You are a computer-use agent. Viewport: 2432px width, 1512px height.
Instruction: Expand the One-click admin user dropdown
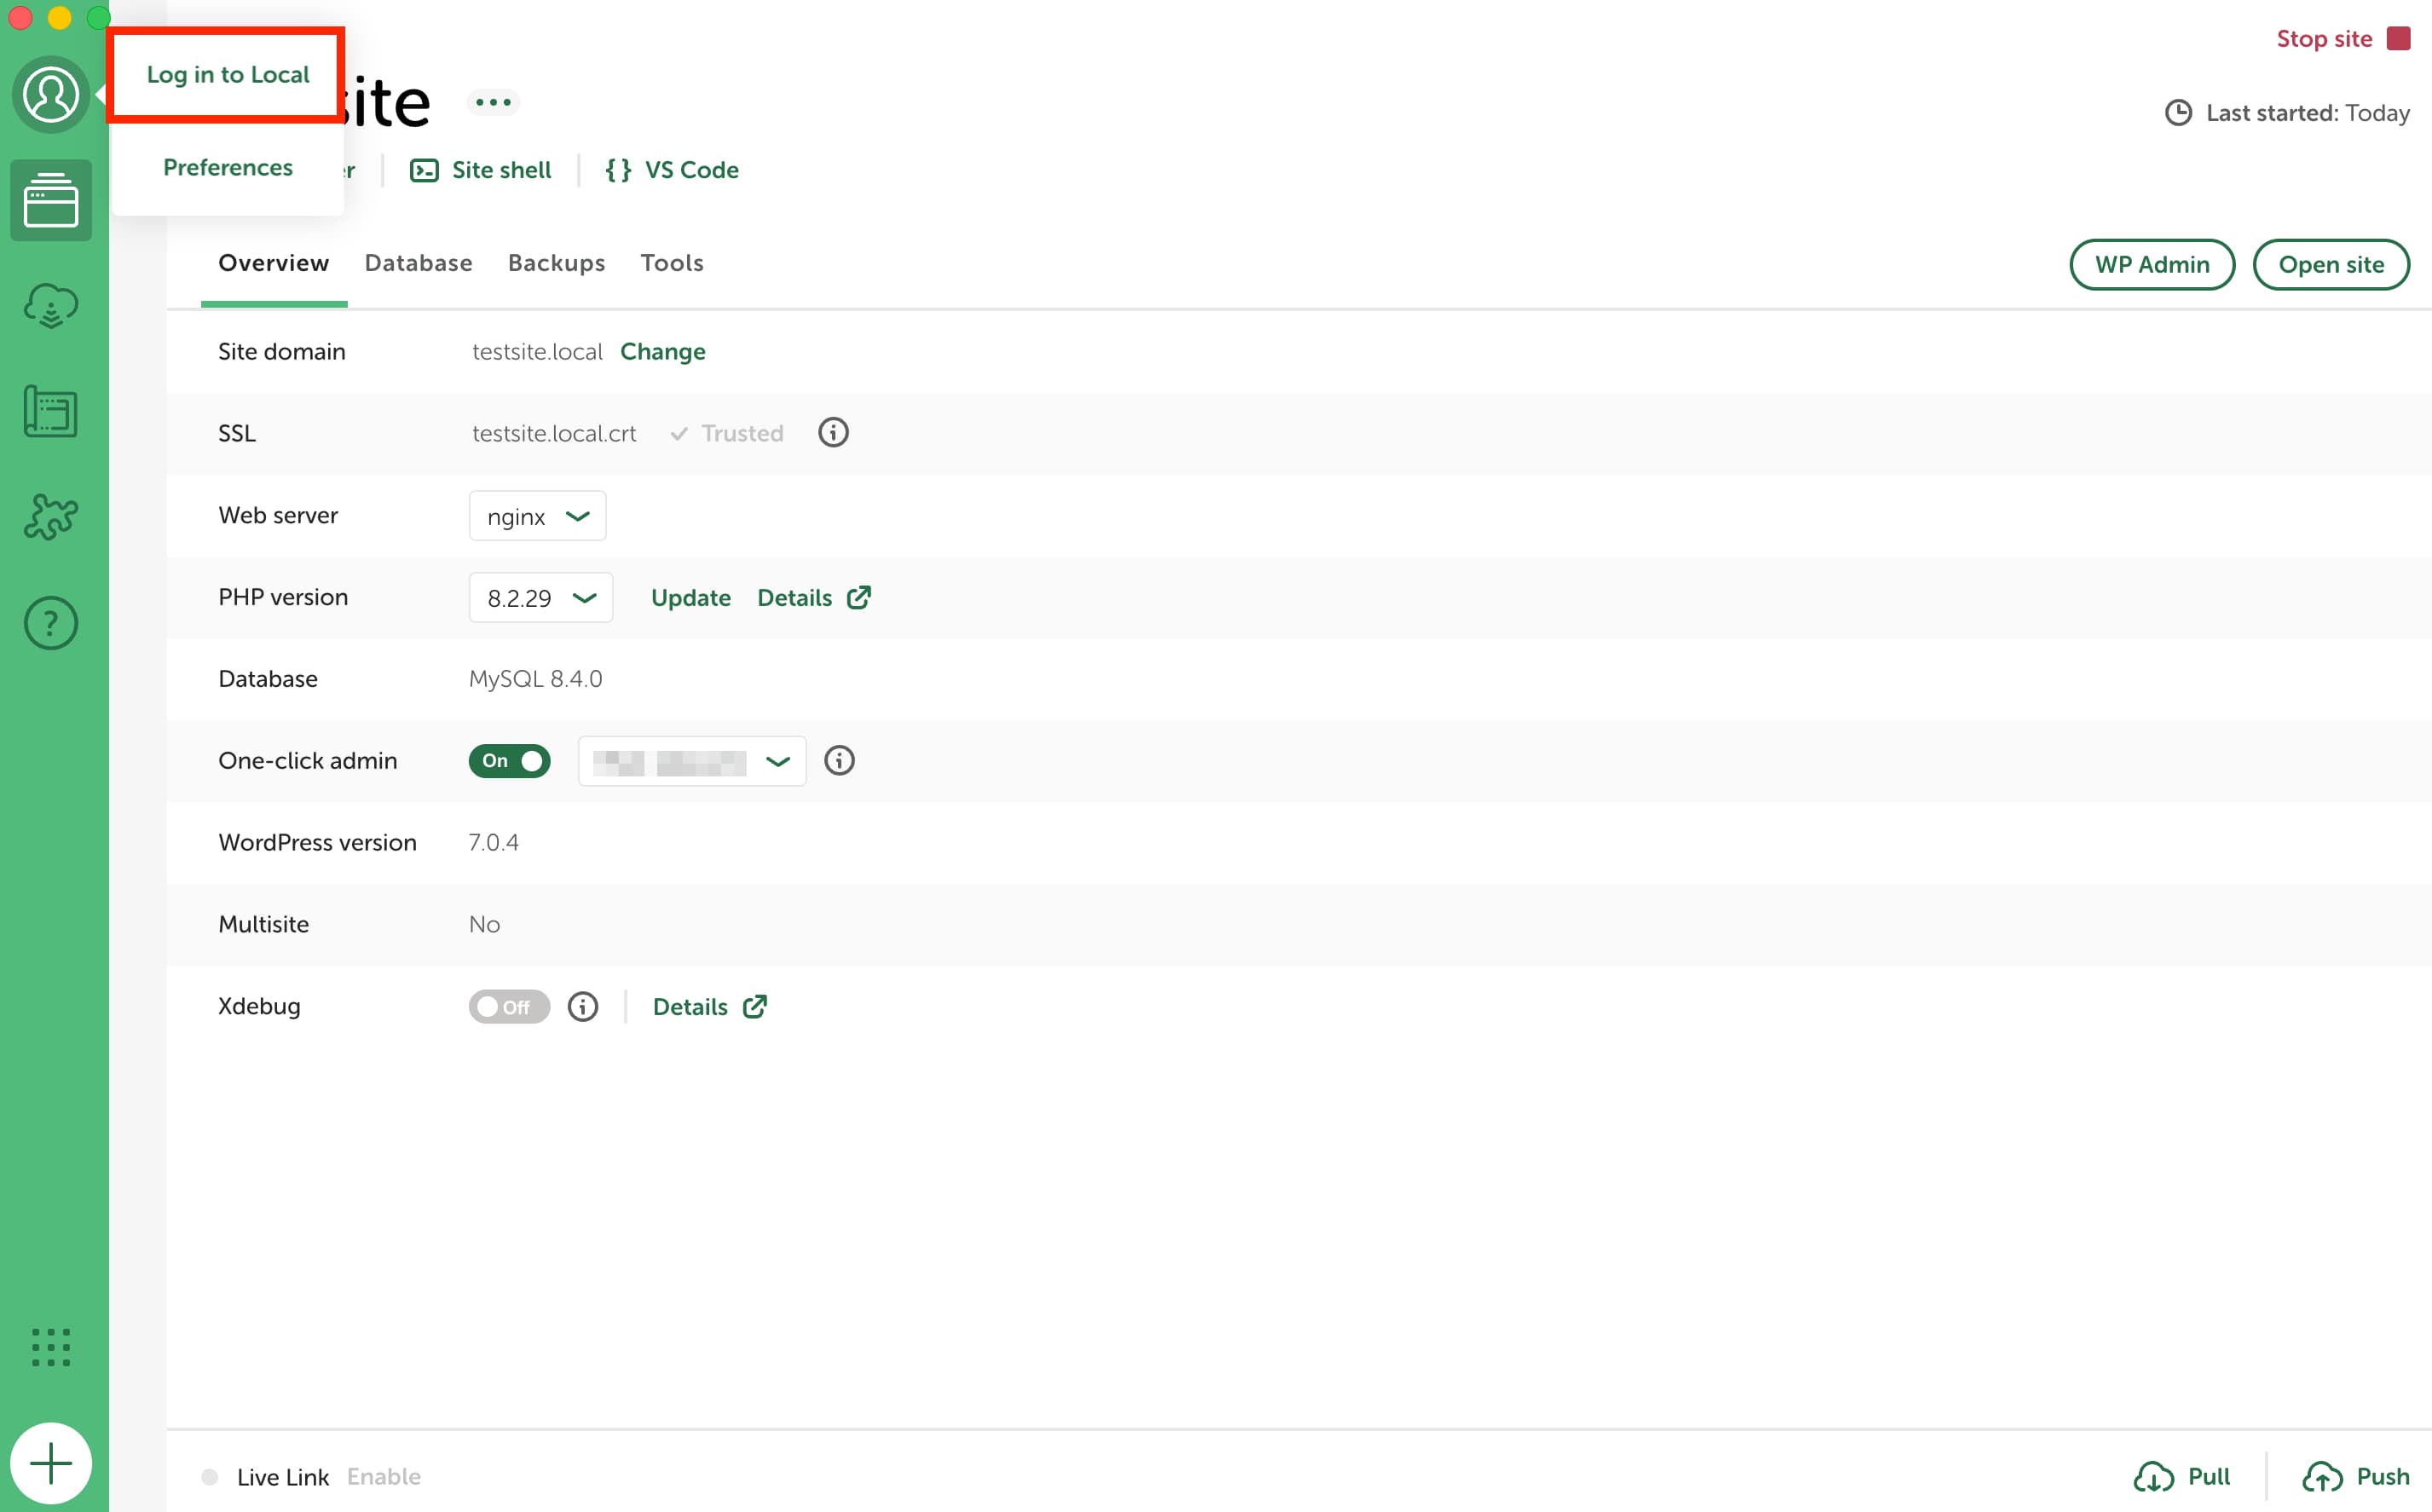[692, 761]
